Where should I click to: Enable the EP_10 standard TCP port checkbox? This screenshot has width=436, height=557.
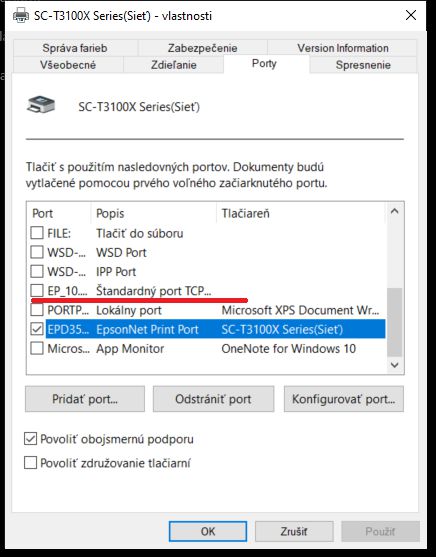[37, 291]
